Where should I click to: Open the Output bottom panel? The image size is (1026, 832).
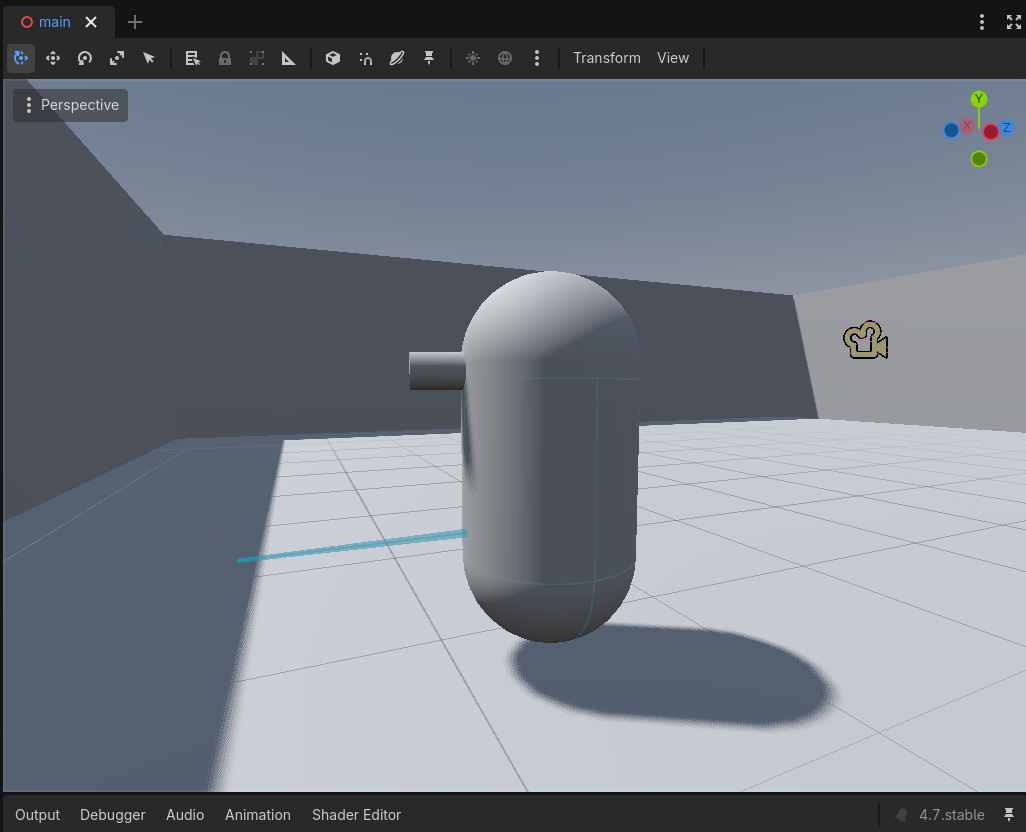click(x=37, y=815)
